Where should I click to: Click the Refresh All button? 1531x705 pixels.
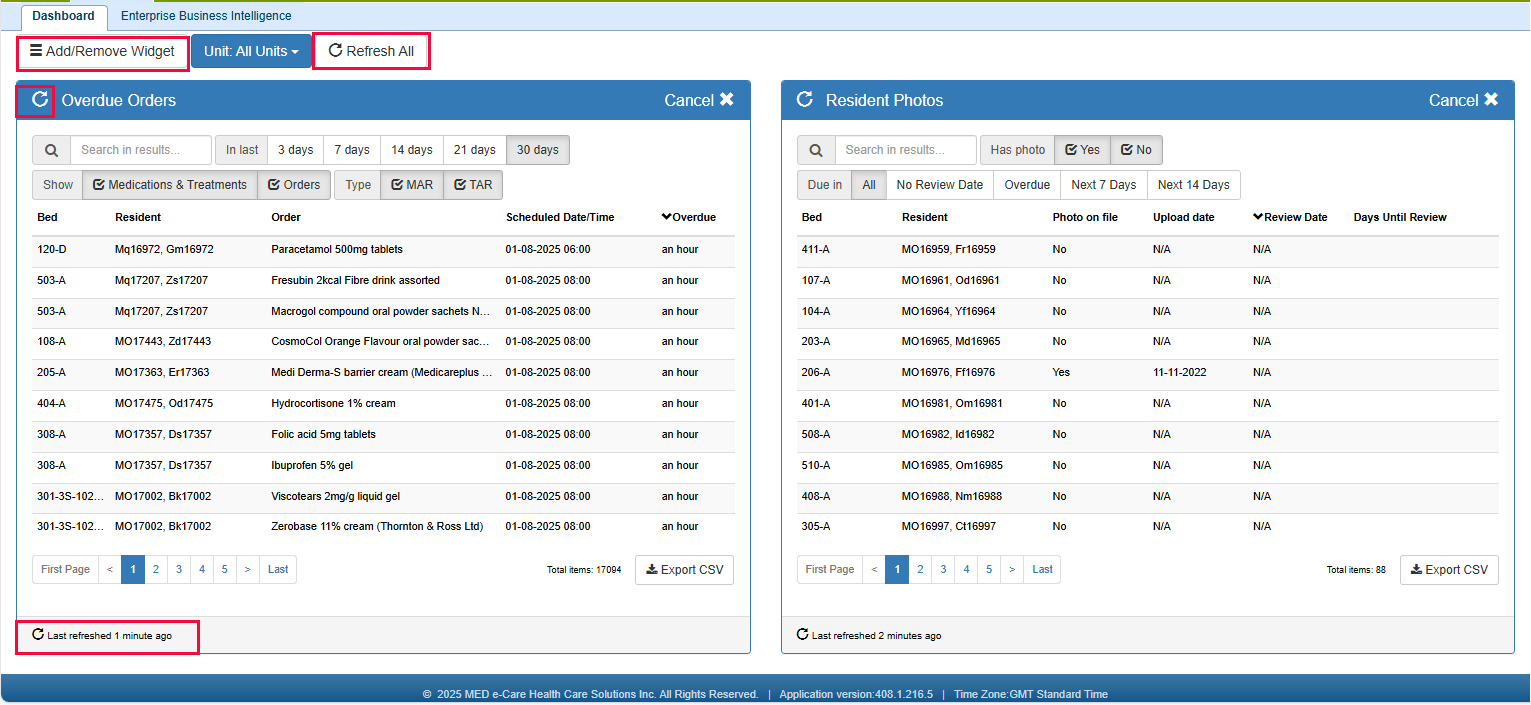[371, 51]
